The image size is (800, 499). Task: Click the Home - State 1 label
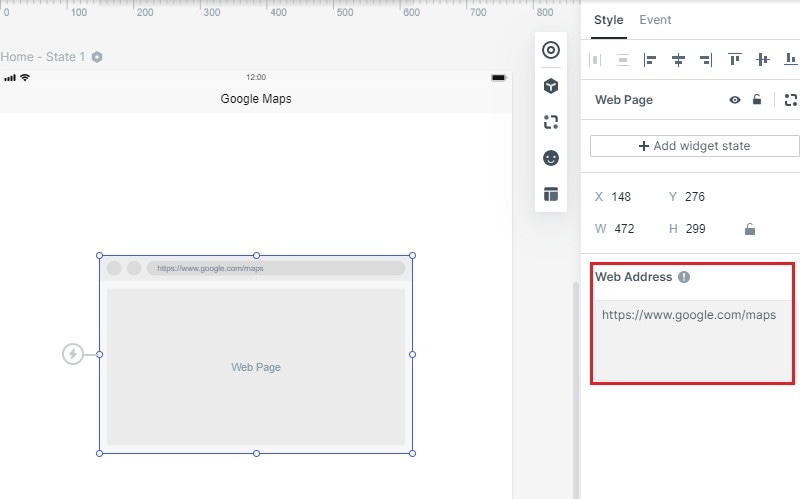[x=43, y=57]
